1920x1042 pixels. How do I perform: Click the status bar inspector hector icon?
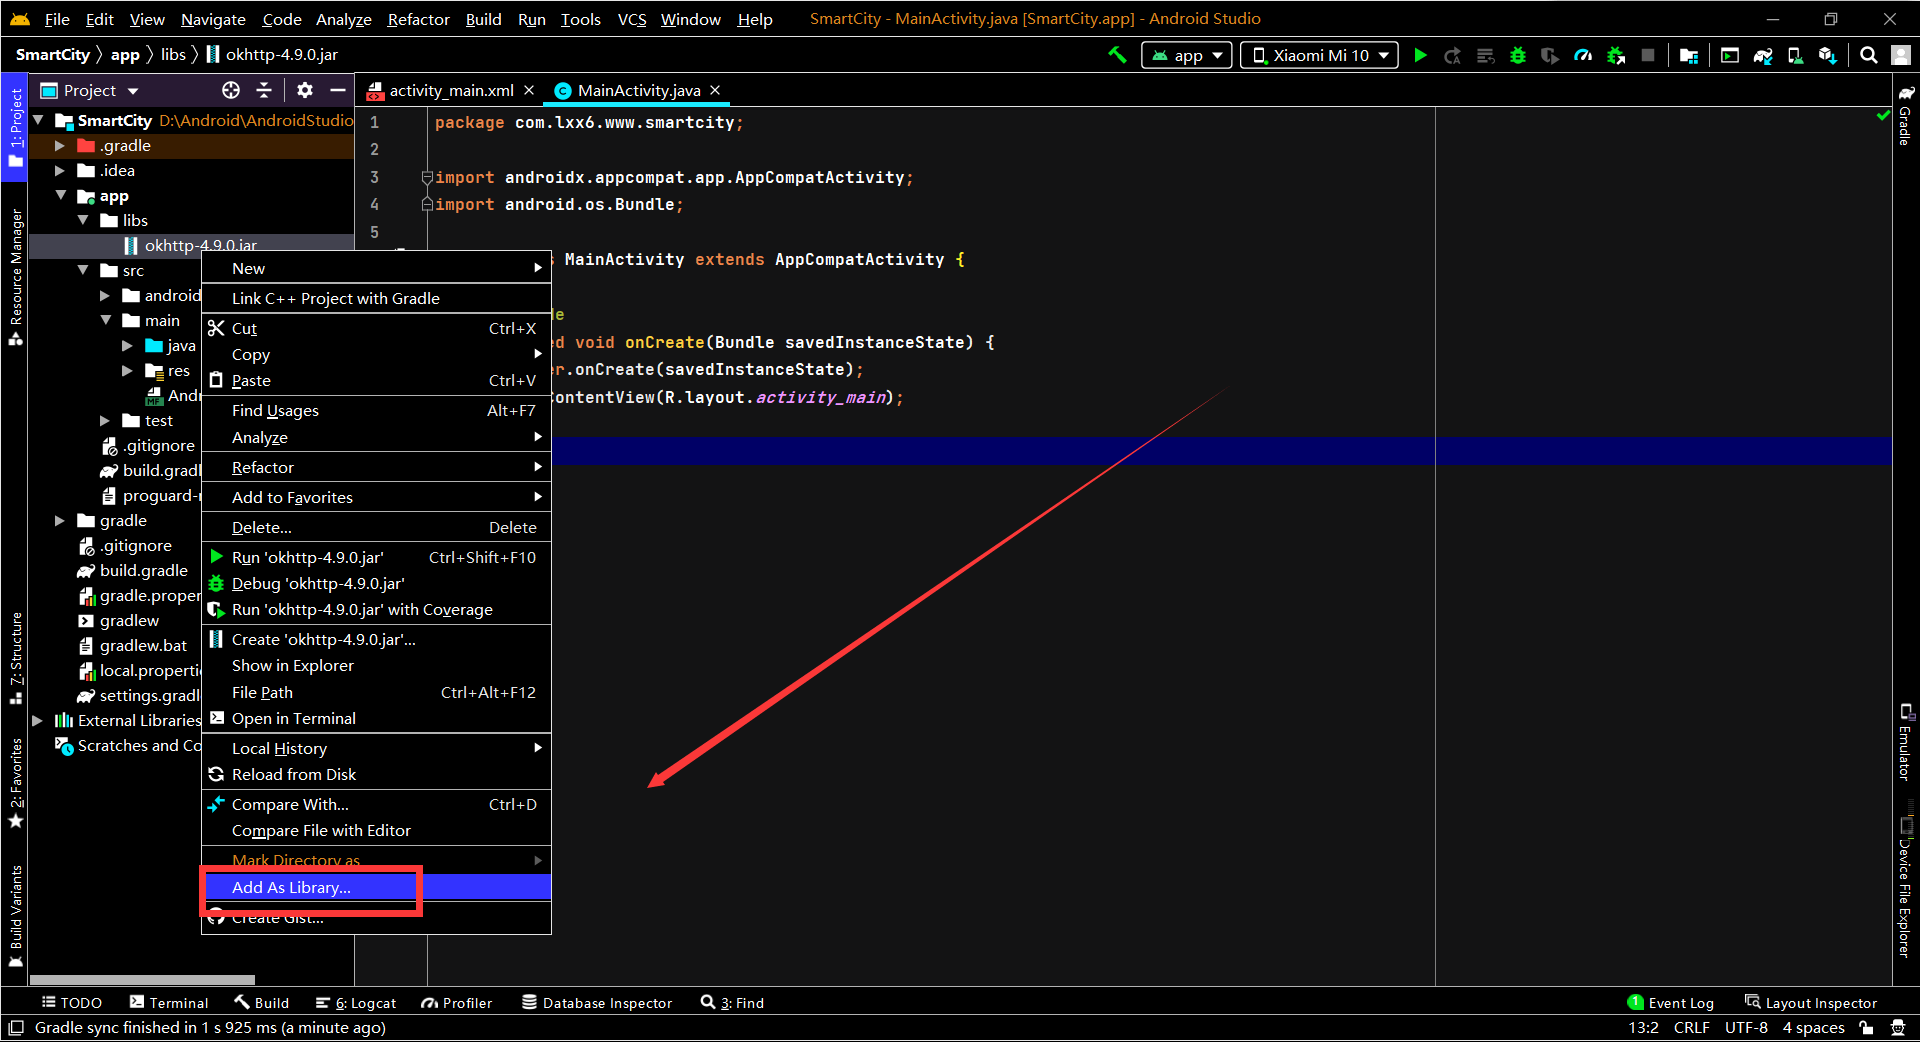1898,1027
